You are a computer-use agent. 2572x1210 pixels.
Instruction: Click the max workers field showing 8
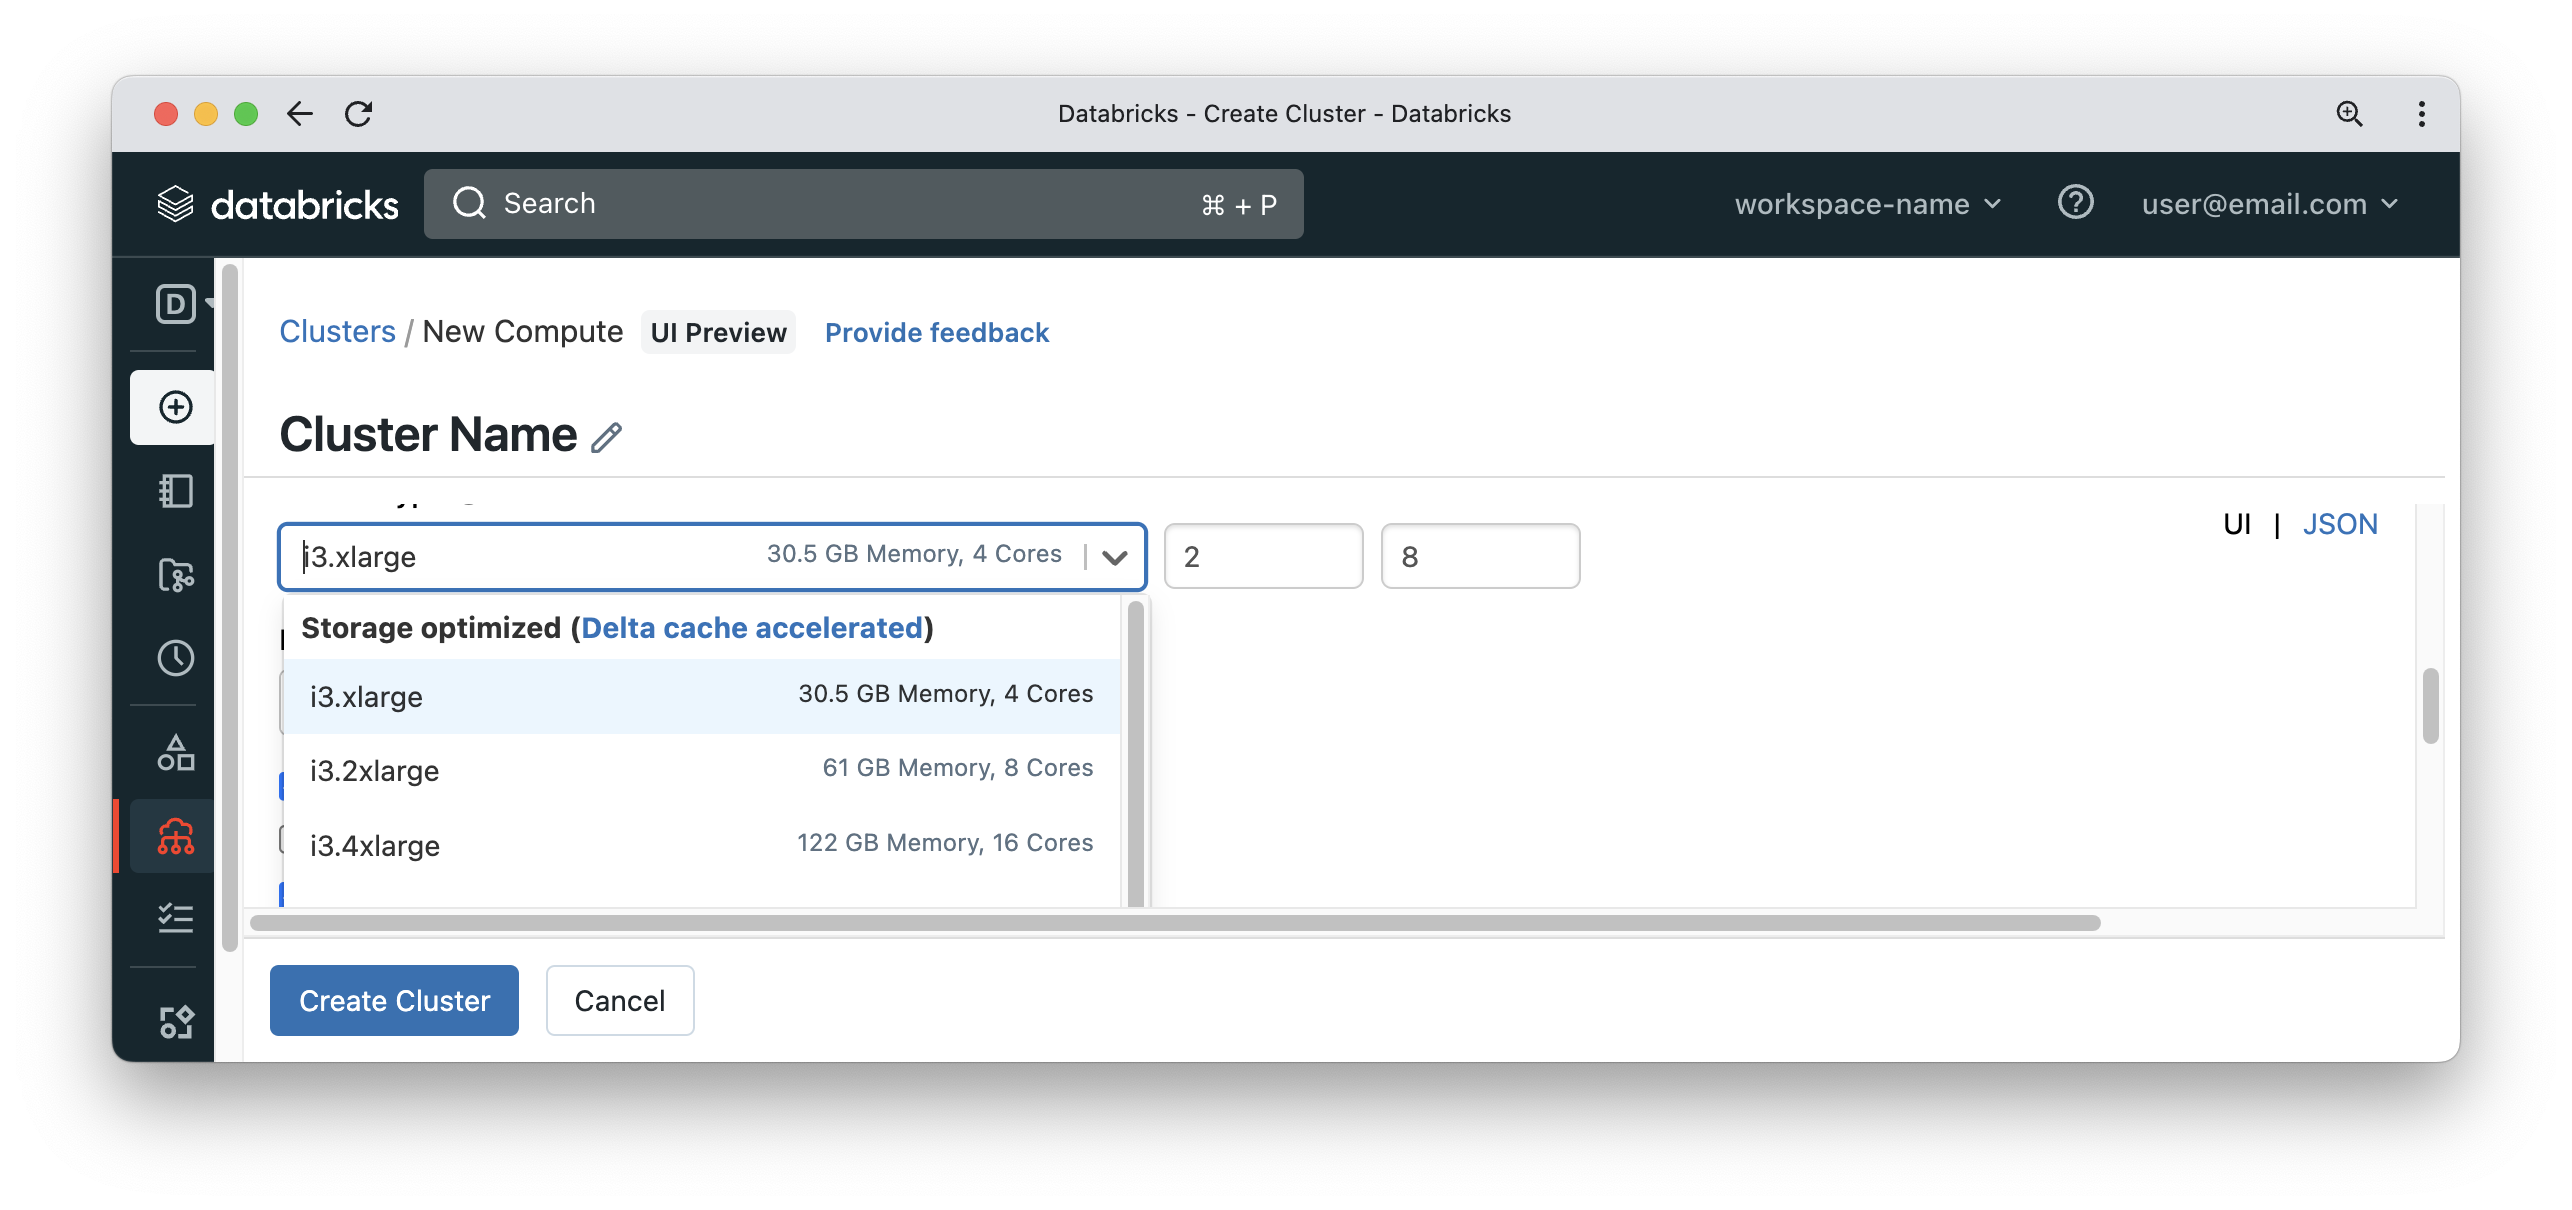[x=1479, y=557]
